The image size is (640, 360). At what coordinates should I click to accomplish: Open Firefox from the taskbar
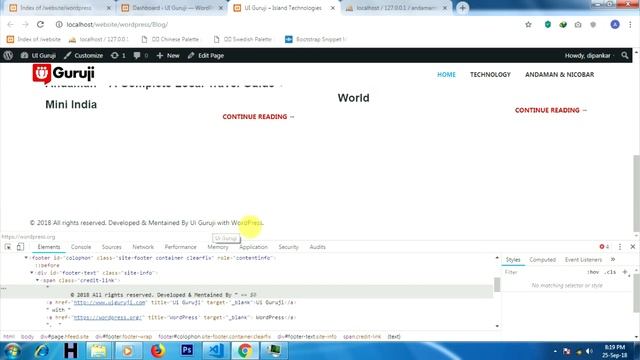(x=157, y=351)
